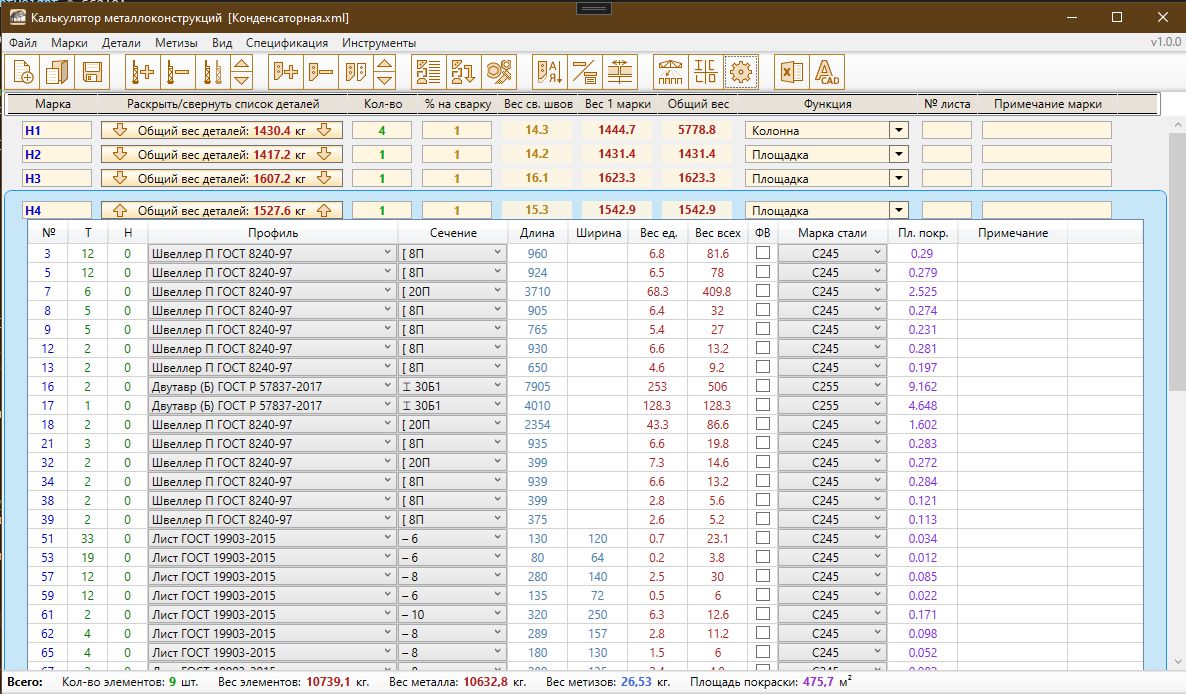The height and width of the screenshot is (694, 1186).
Task: Open the Детали menu
Action: pyautogui.click(x=122, y=43)
